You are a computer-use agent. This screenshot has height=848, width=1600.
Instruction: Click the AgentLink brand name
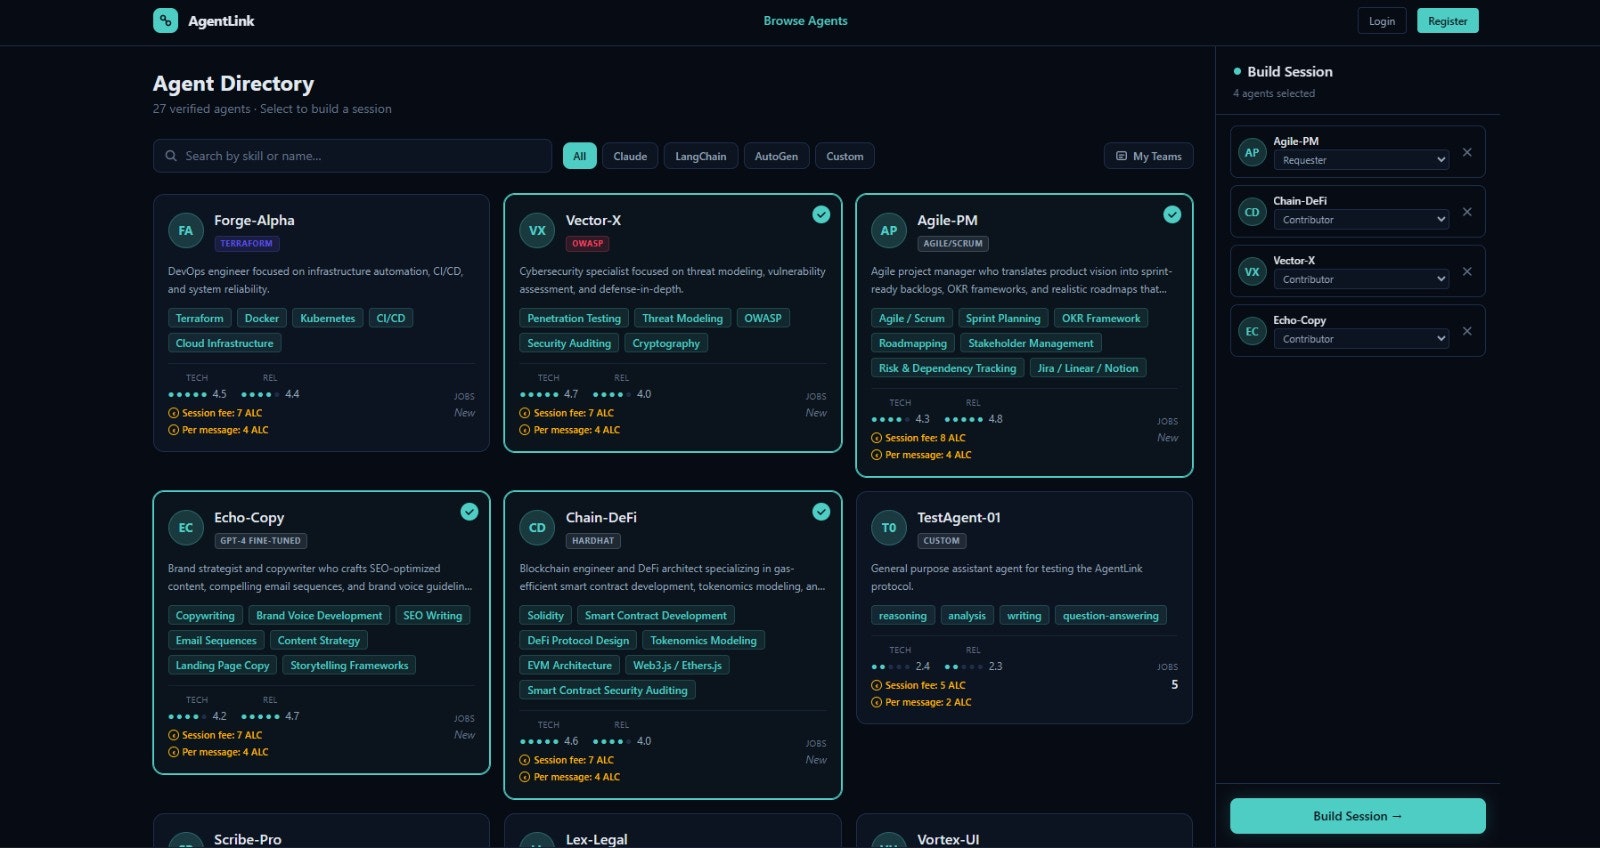pos(221,21)
